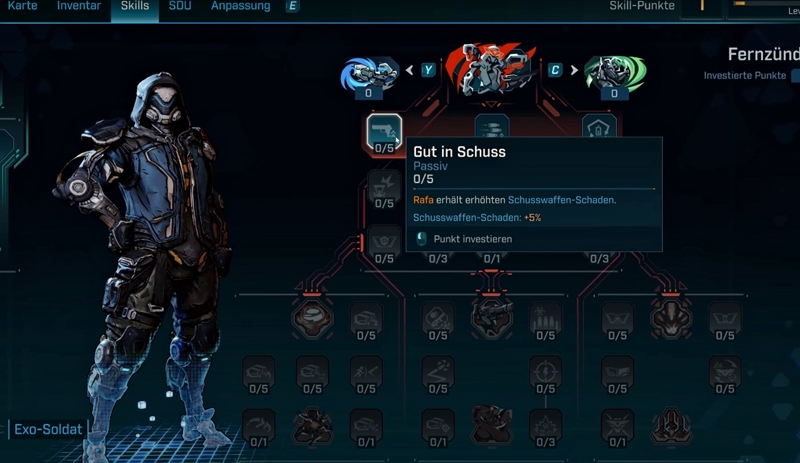Click the explosion skill icon labeled 0/3
Viewport: 800px width, 463px height.
point(545,429)
